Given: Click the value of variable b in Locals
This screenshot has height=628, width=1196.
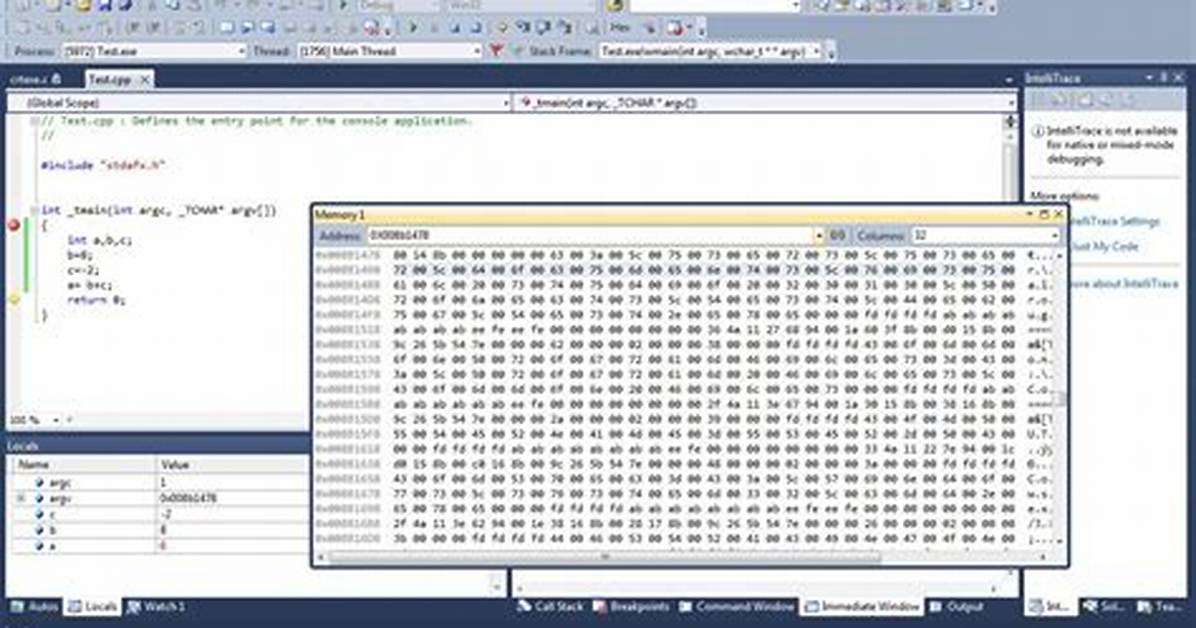Looking at the screenshot, I should click(163, 530).
